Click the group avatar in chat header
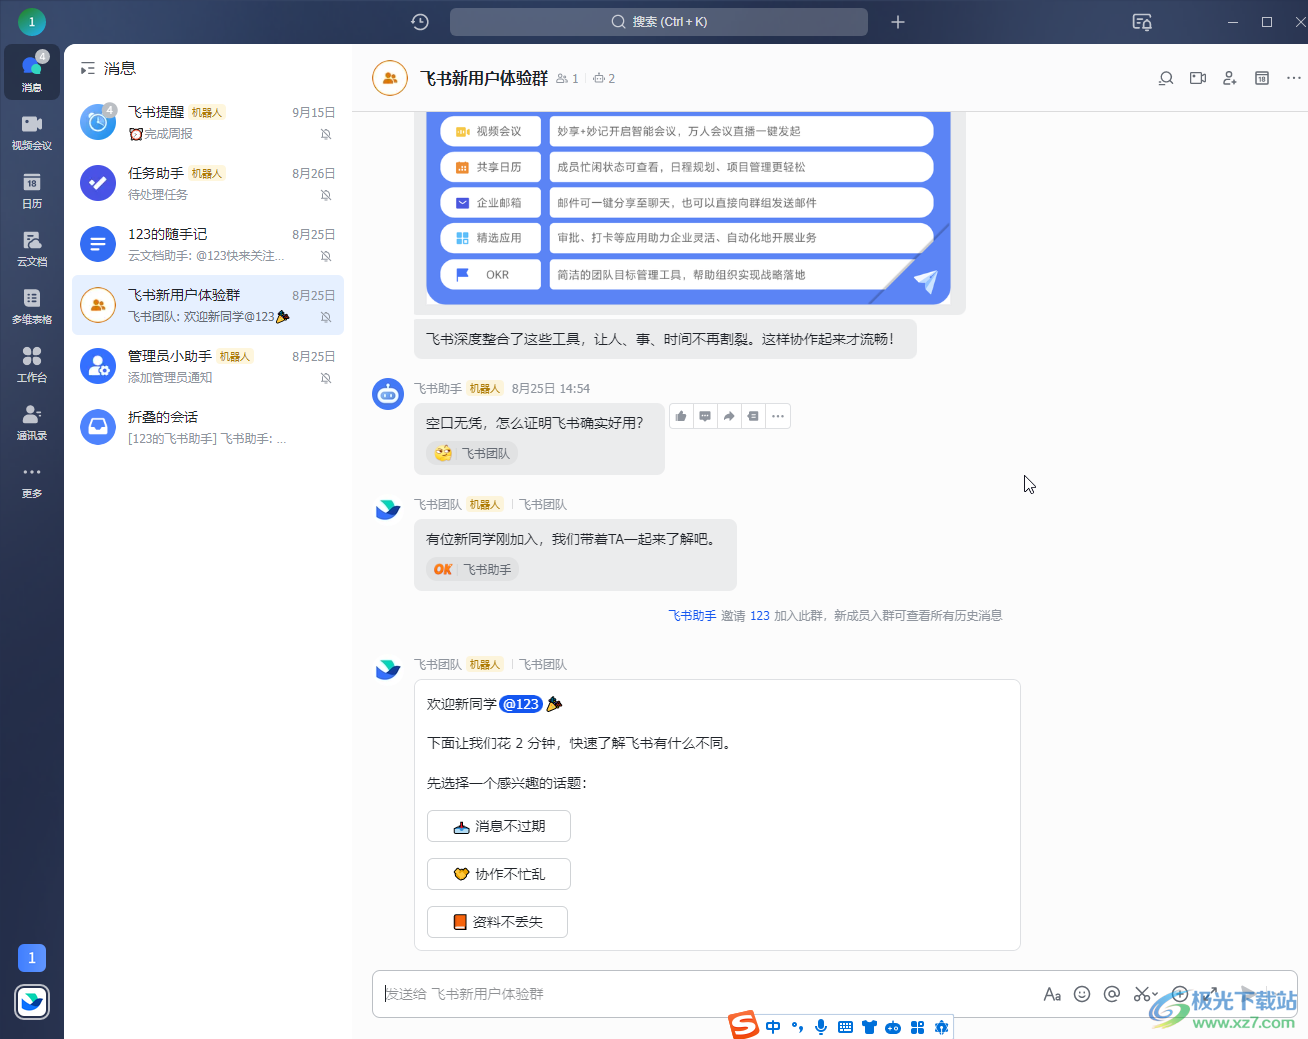This screenshot has width=1308, height=1039. click(390, 78)
